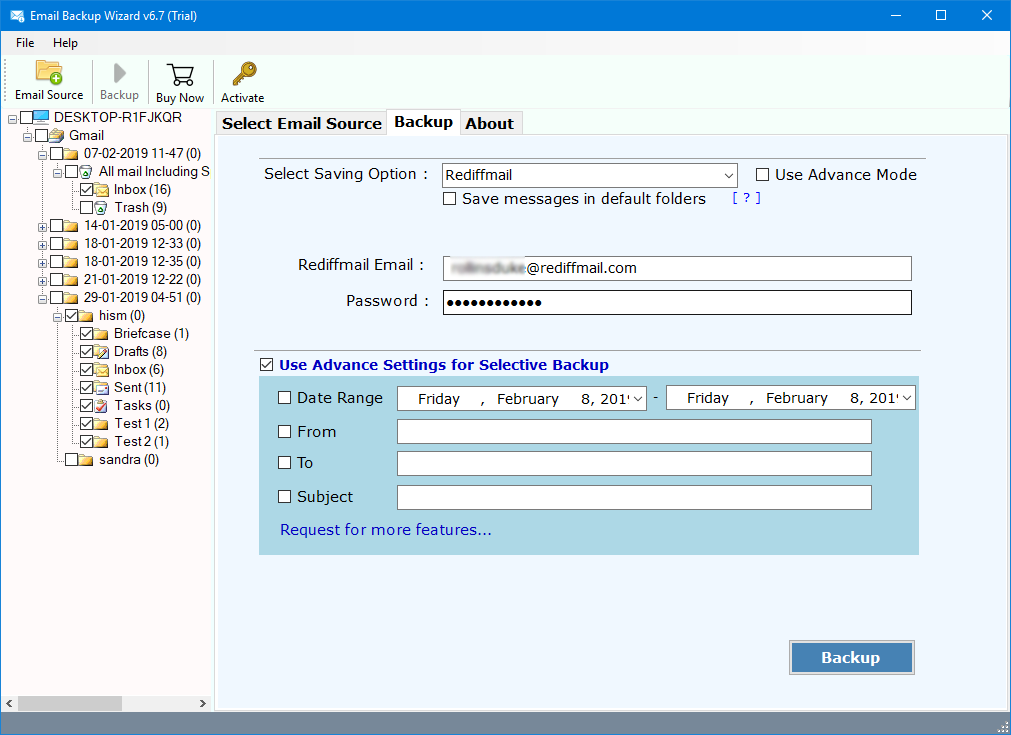The height and width of the screenshot is (735, 1011).
Task: Open the File menu
Action: coord(25,43)
